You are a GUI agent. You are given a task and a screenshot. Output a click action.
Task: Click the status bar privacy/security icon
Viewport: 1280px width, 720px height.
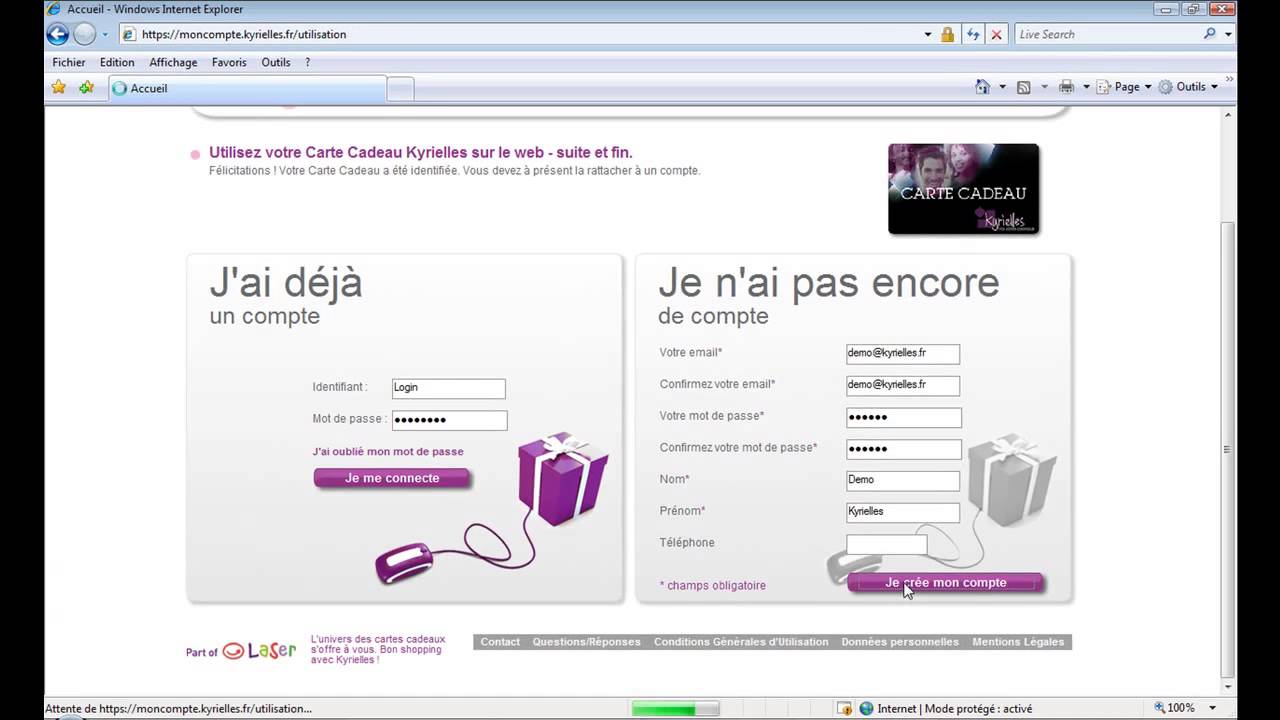tap(844, 709)
